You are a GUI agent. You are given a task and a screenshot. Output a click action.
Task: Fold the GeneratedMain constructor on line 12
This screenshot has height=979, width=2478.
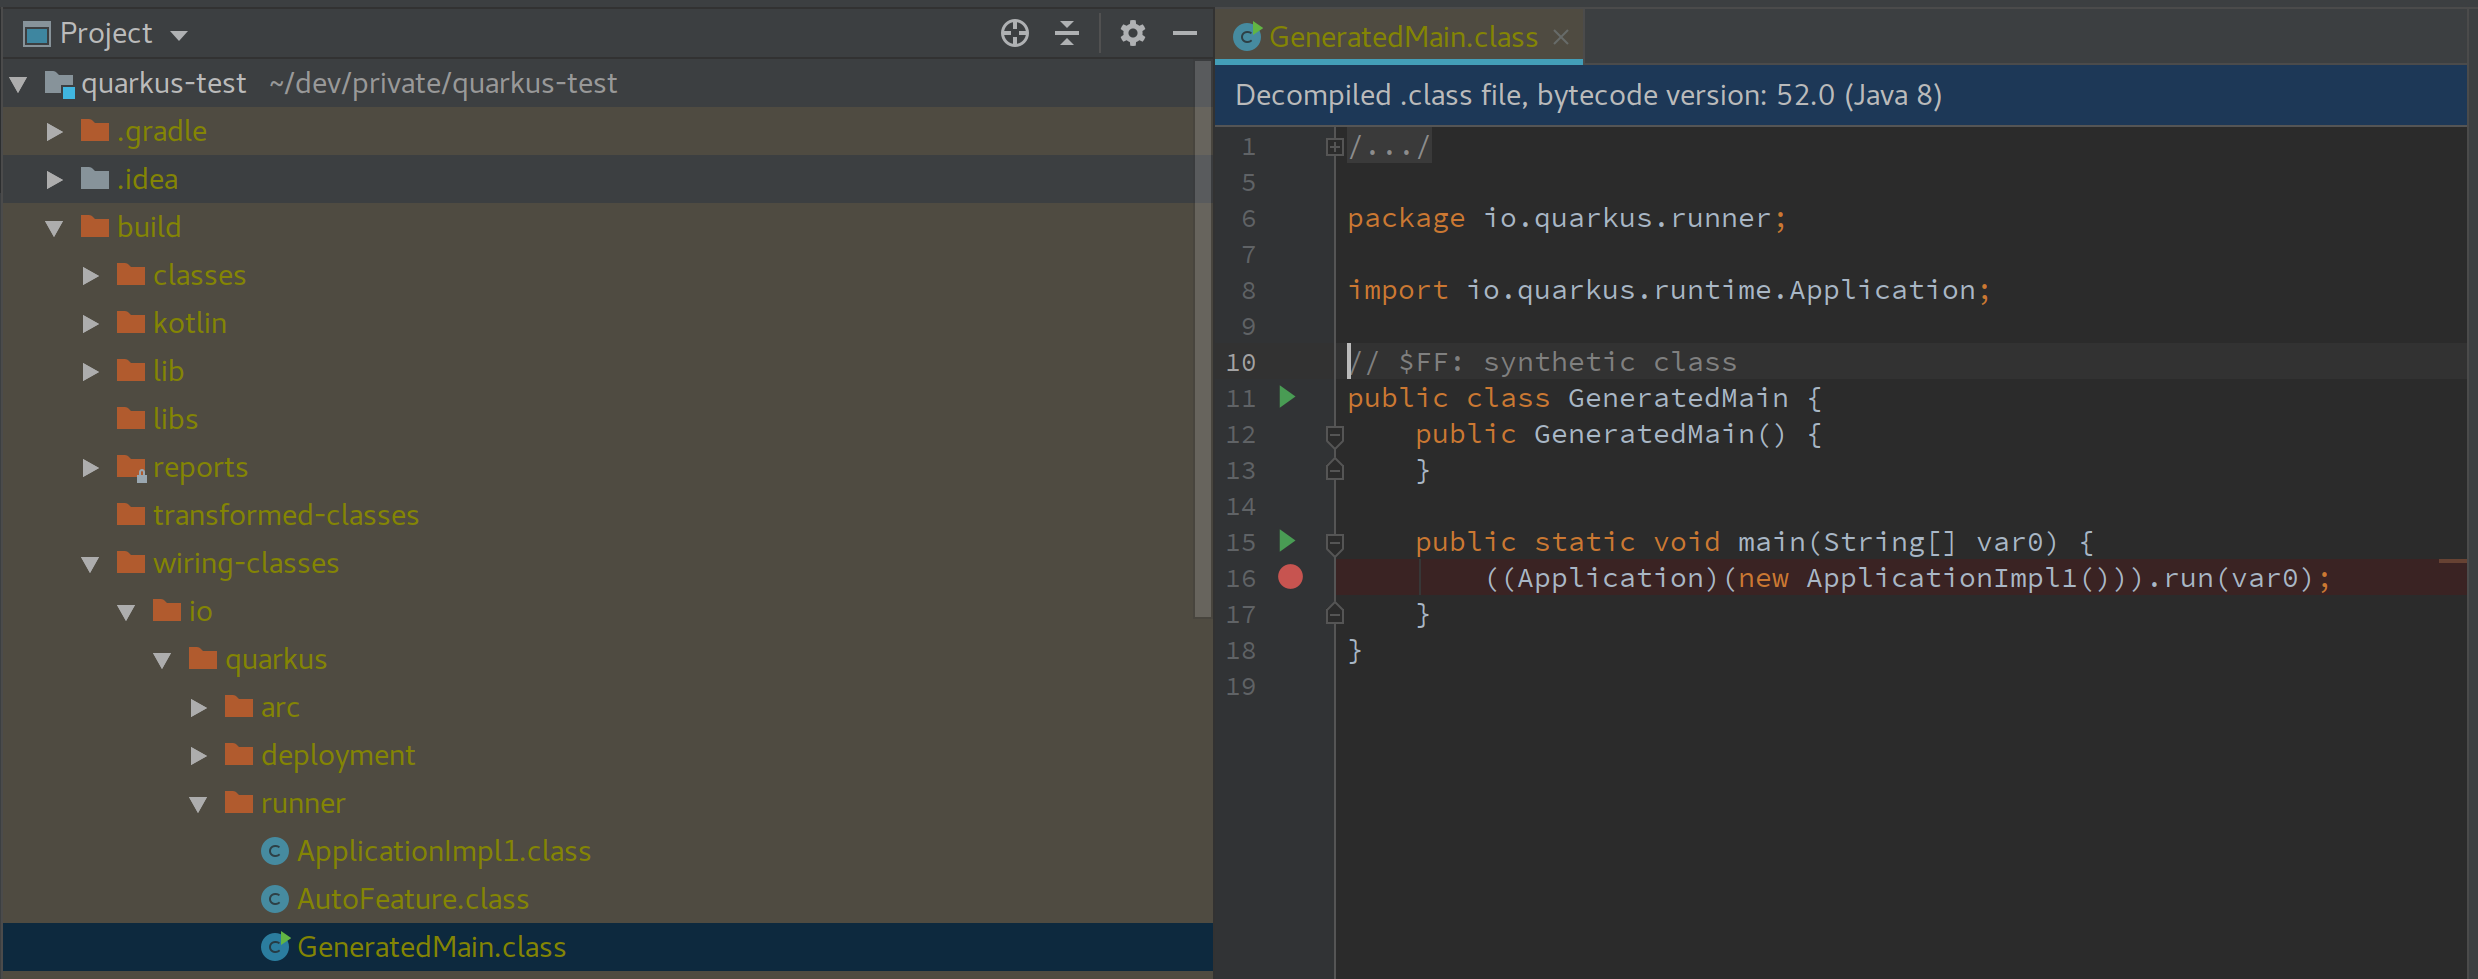click(1334, 435)
